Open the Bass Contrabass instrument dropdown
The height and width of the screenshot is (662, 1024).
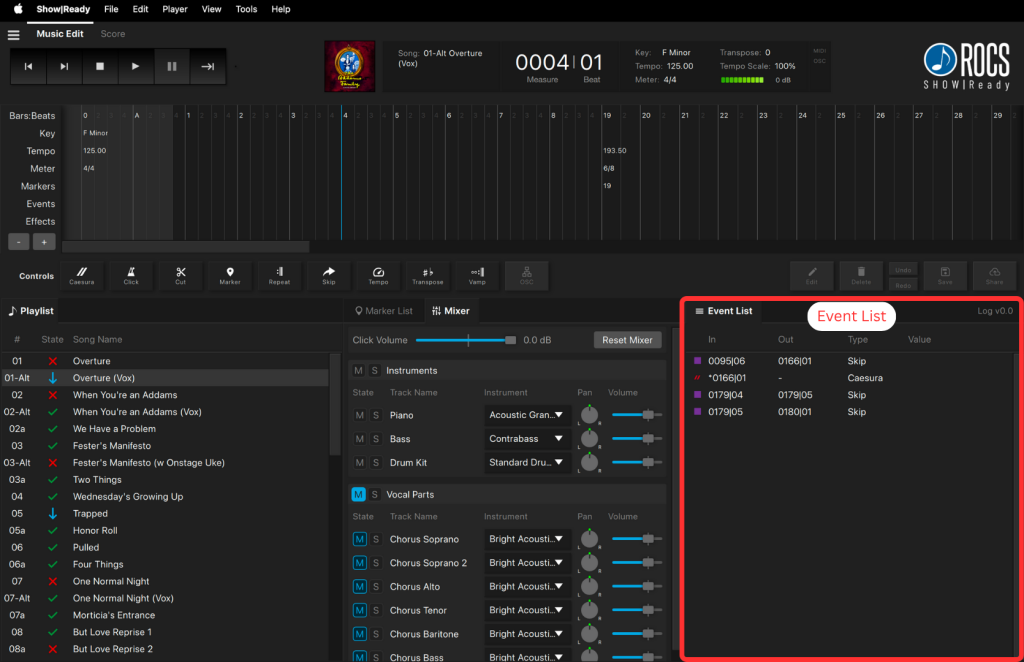click(527, 439)
